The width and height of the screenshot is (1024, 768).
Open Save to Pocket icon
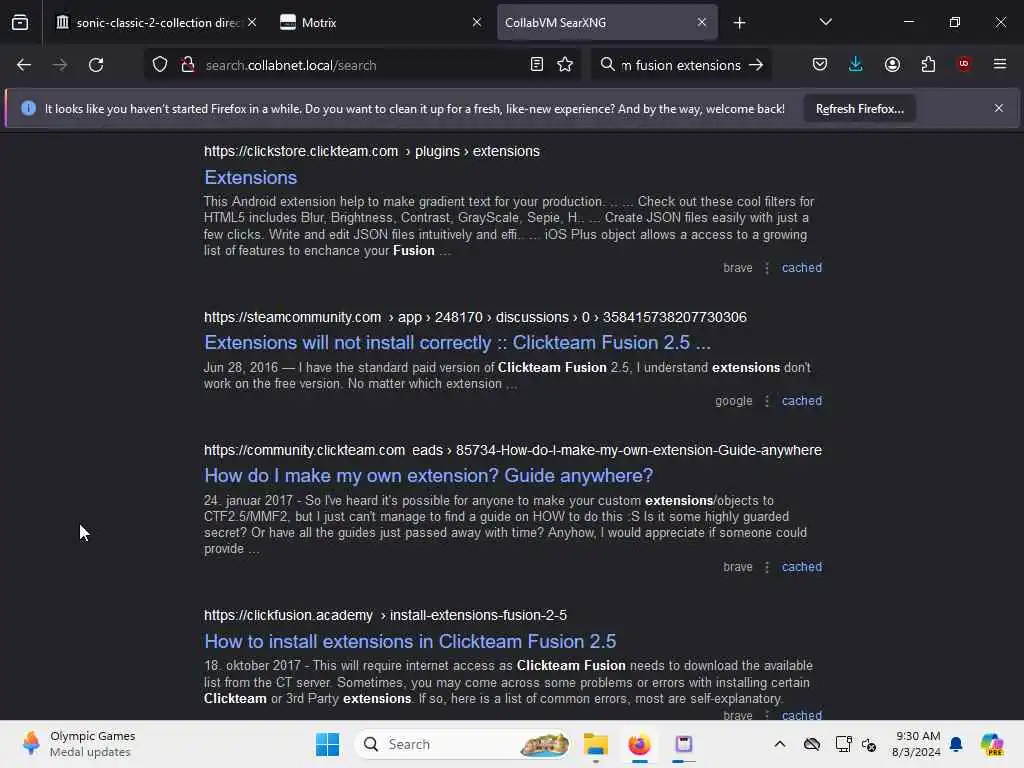point(820,64)
